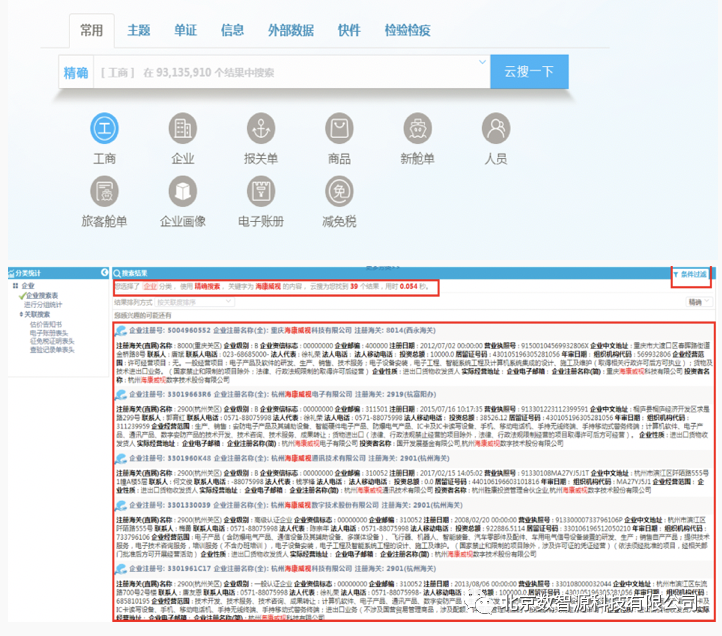Open result 杭州海康威视数字技术股份有限公司
Screen dimensions: 722x636
(x=325, y=505)
